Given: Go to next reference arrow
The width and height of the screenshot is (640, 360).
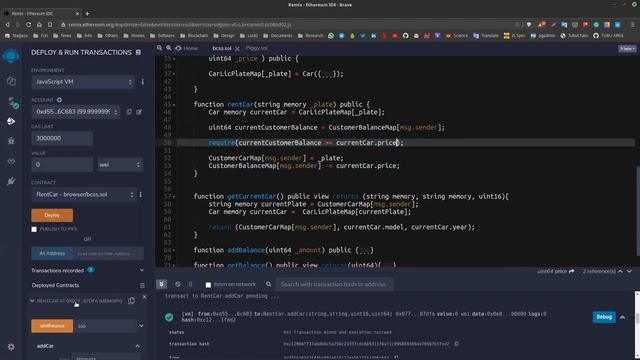Looking at the screenshot, I should point(629,271).
